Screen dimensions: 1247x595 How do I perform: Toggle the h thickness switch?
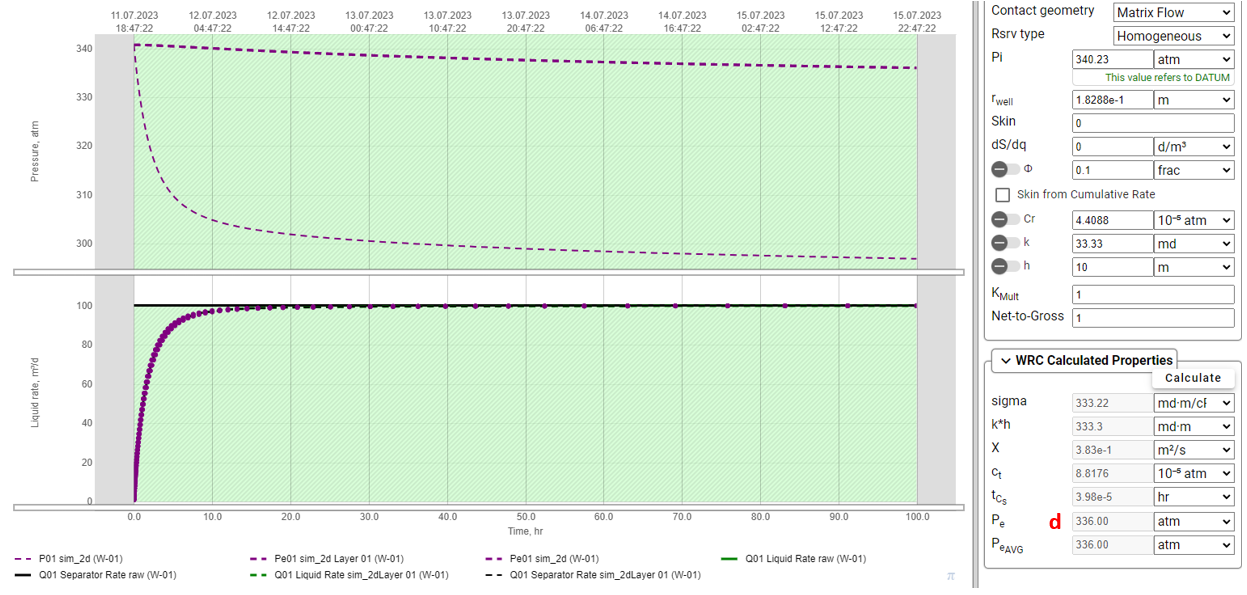click(x=1005, y=266)
